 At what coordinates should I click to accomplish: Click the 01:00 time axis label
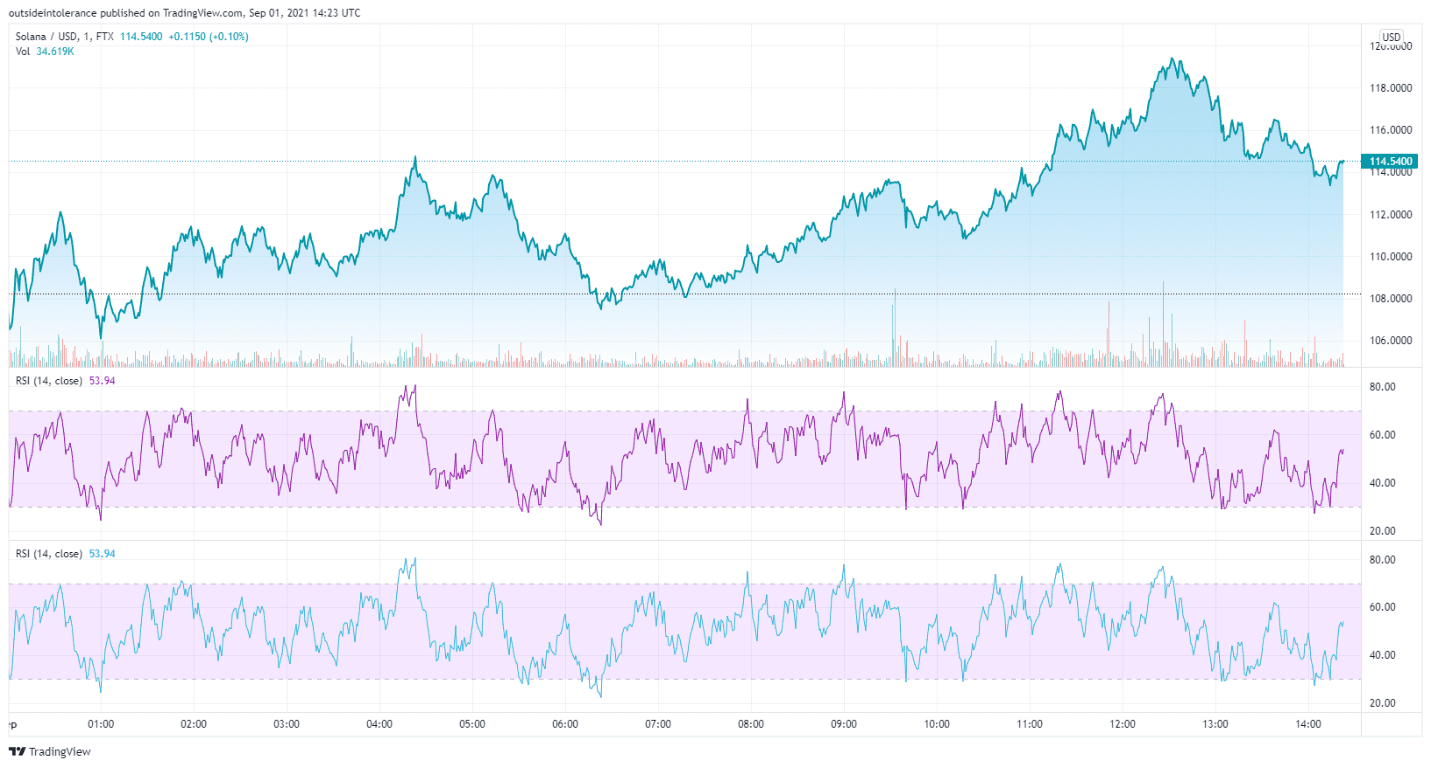[101, 724]
